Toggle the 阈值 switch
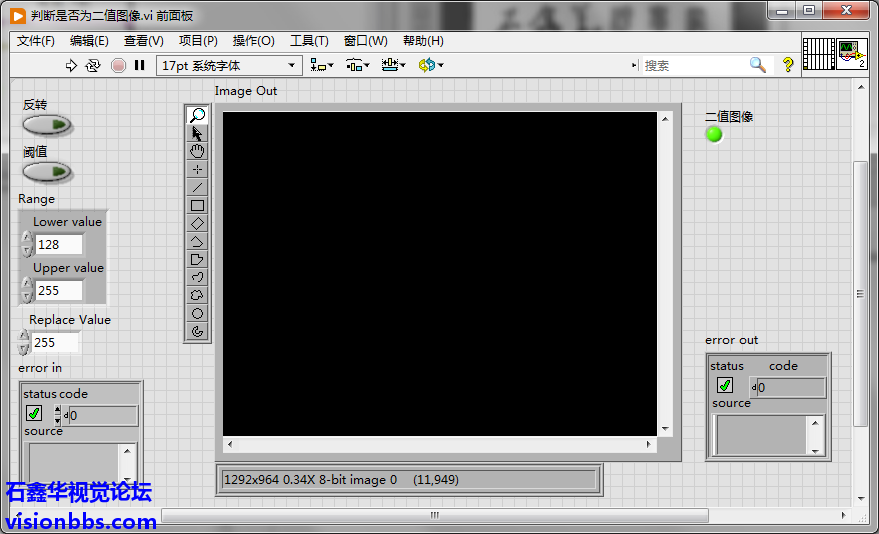 tap(47, 172)
